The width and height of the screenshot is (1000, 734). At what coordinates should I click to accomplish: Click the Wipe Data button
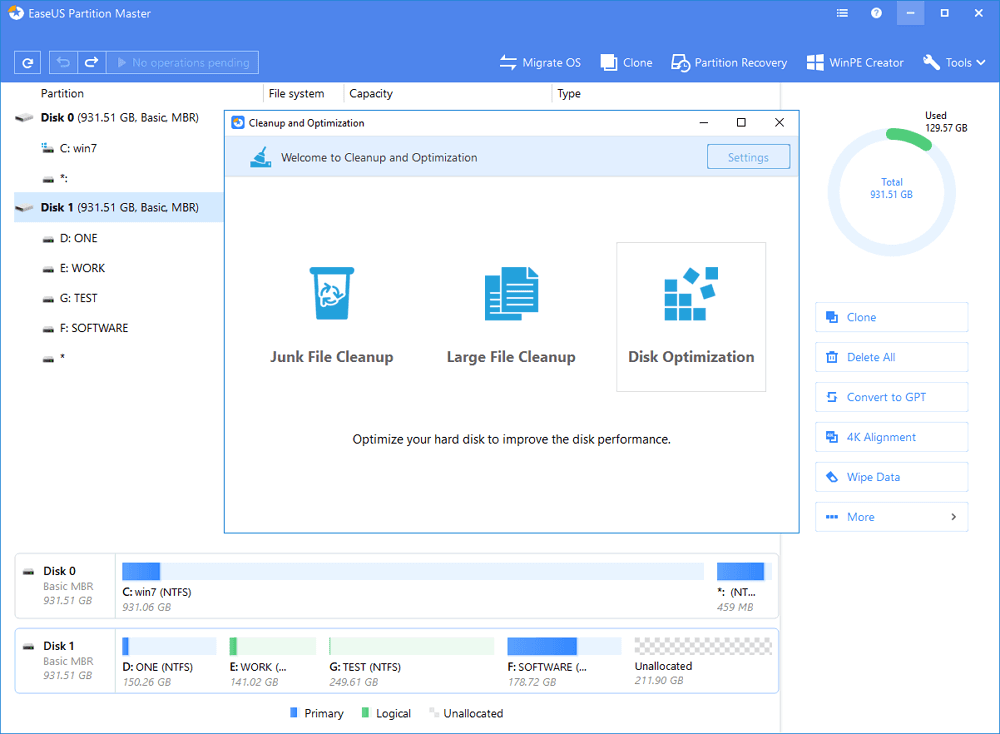point(892,477)
